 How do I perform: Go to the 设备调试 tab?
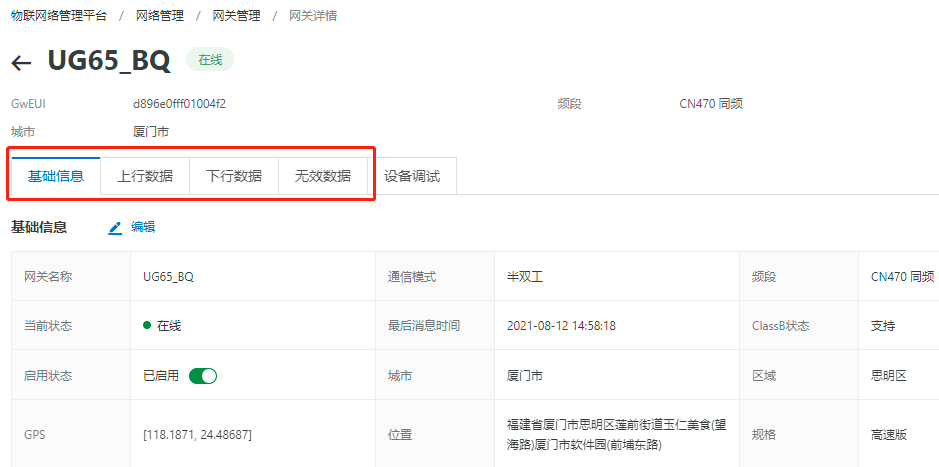coord(413,176)
